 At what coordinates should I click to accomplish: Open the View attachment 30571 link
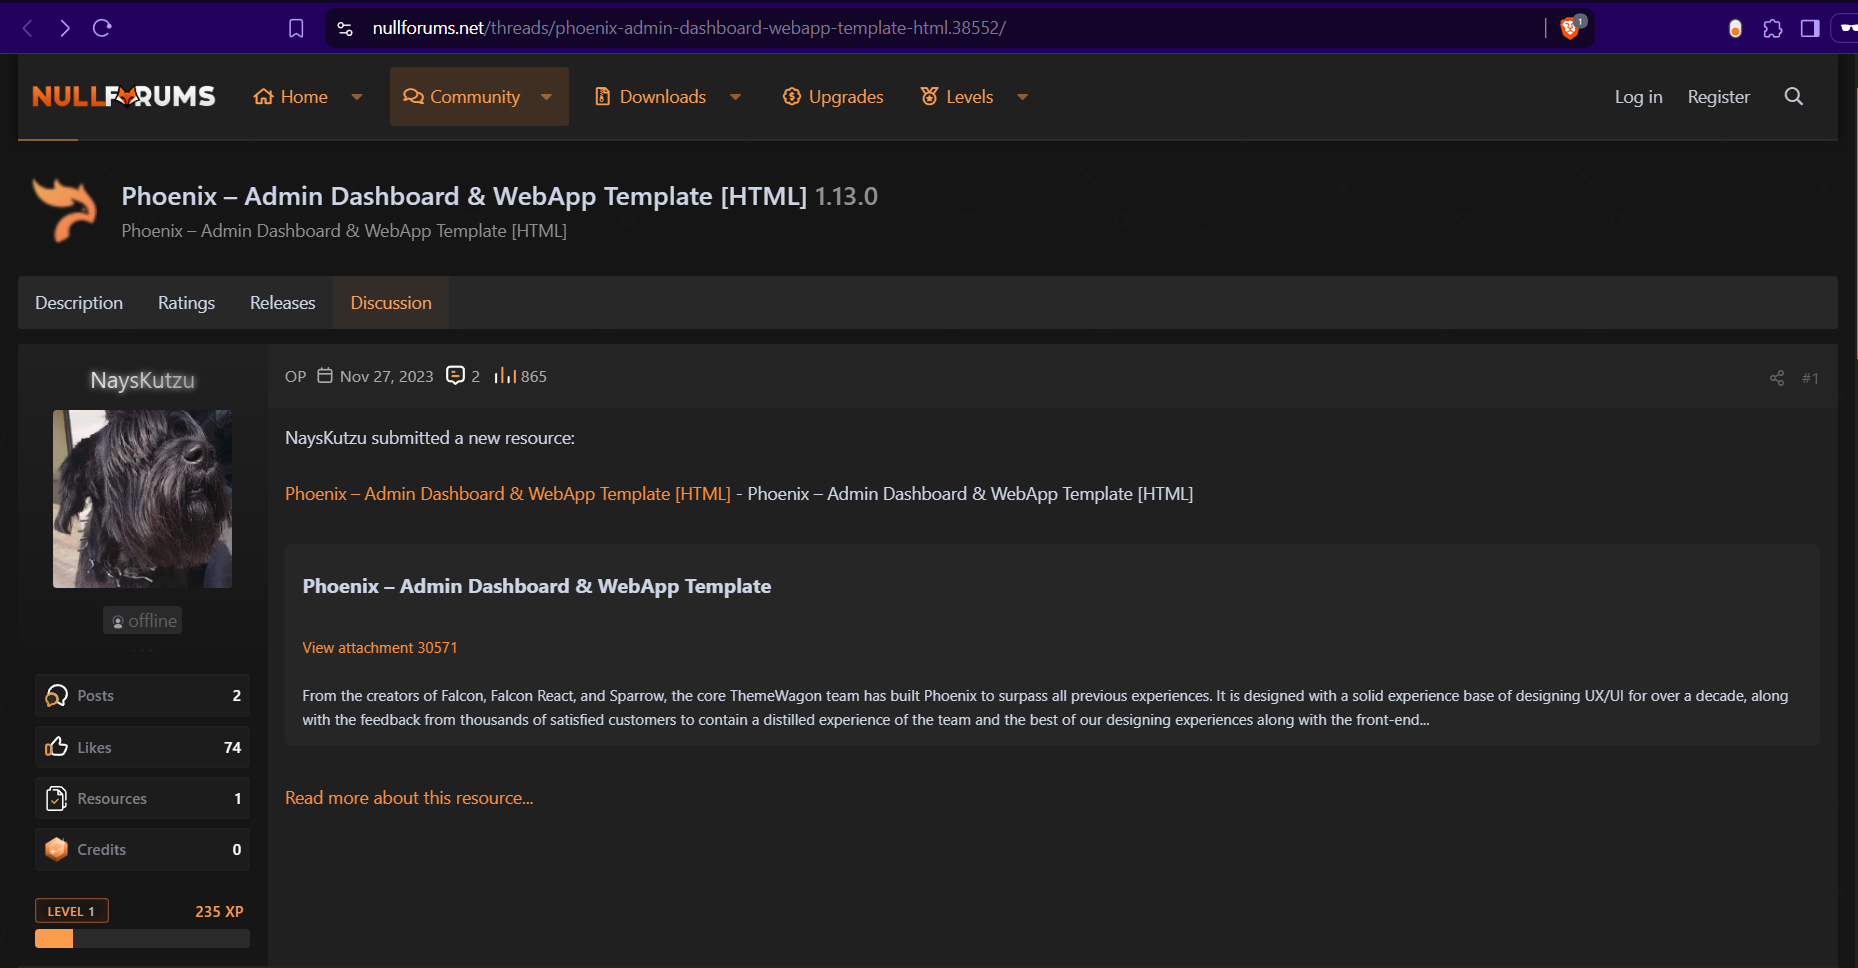click(379, 647)
